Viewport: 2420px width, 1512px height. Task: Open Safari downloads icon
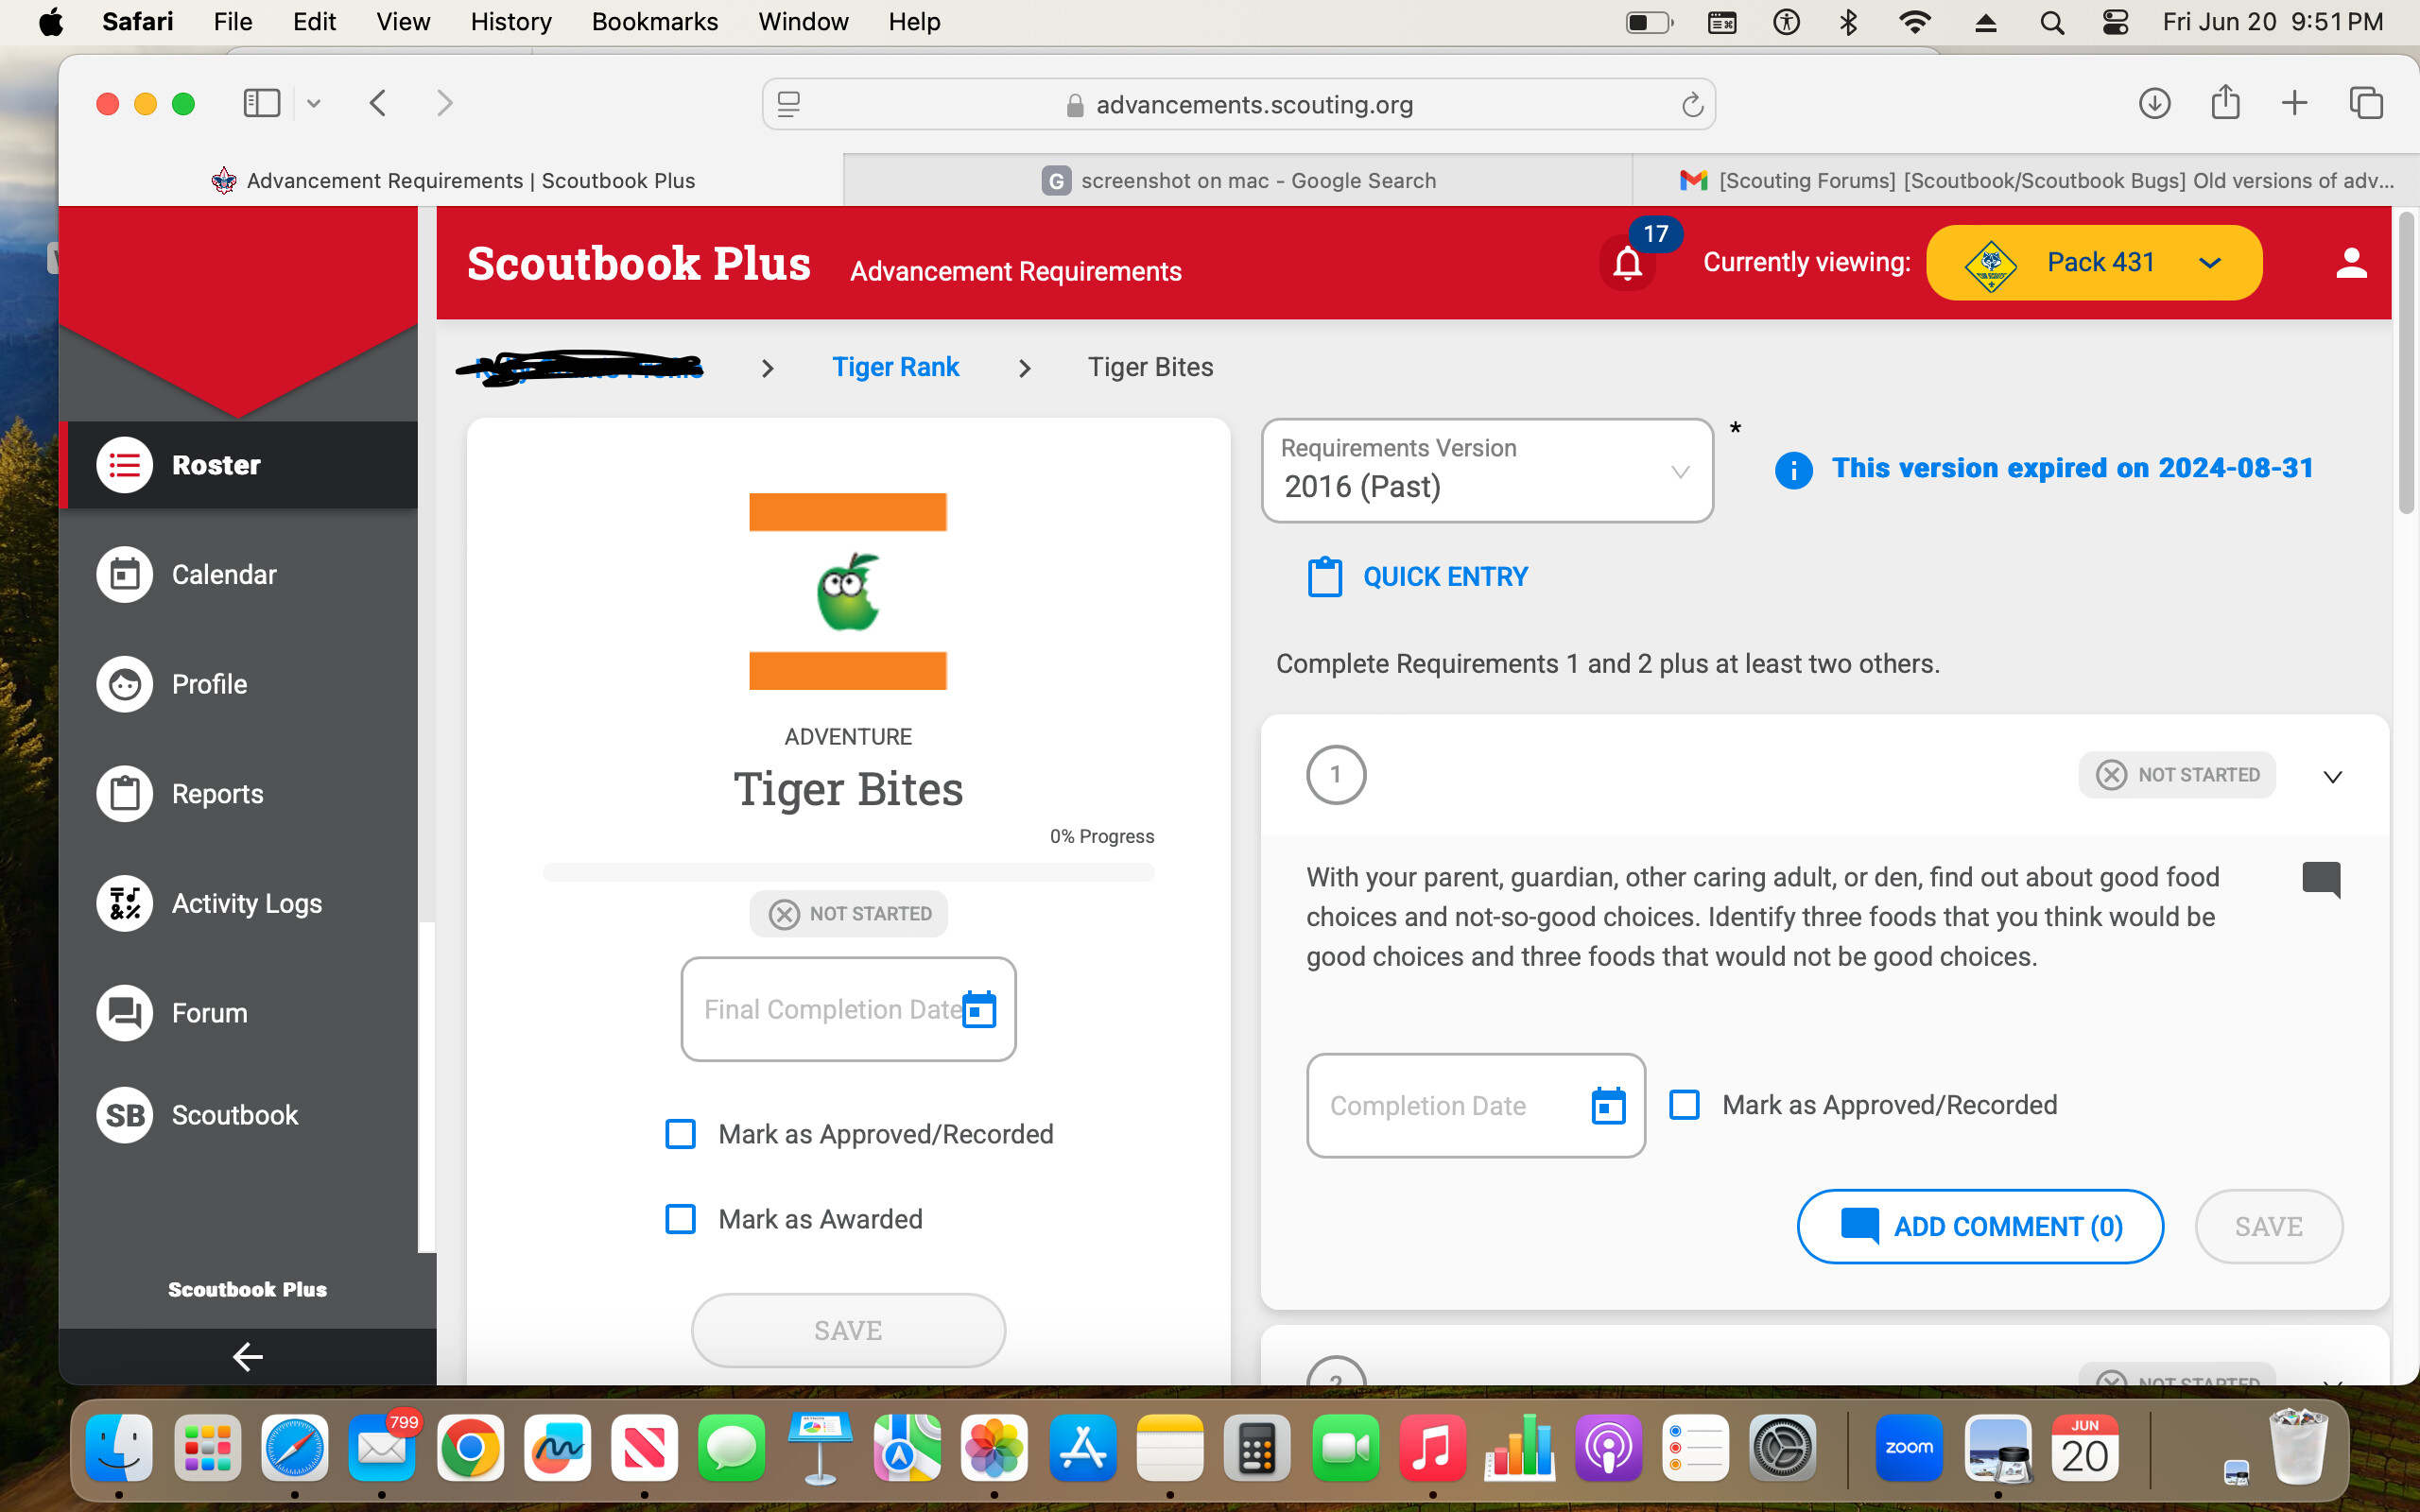tap(2154, 103)
